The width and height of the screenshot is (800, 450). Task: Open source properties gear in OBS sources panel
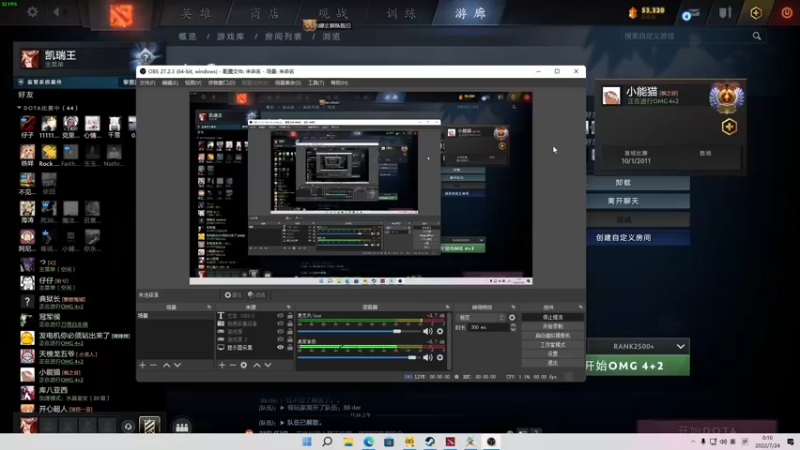[x=244, y=365]
